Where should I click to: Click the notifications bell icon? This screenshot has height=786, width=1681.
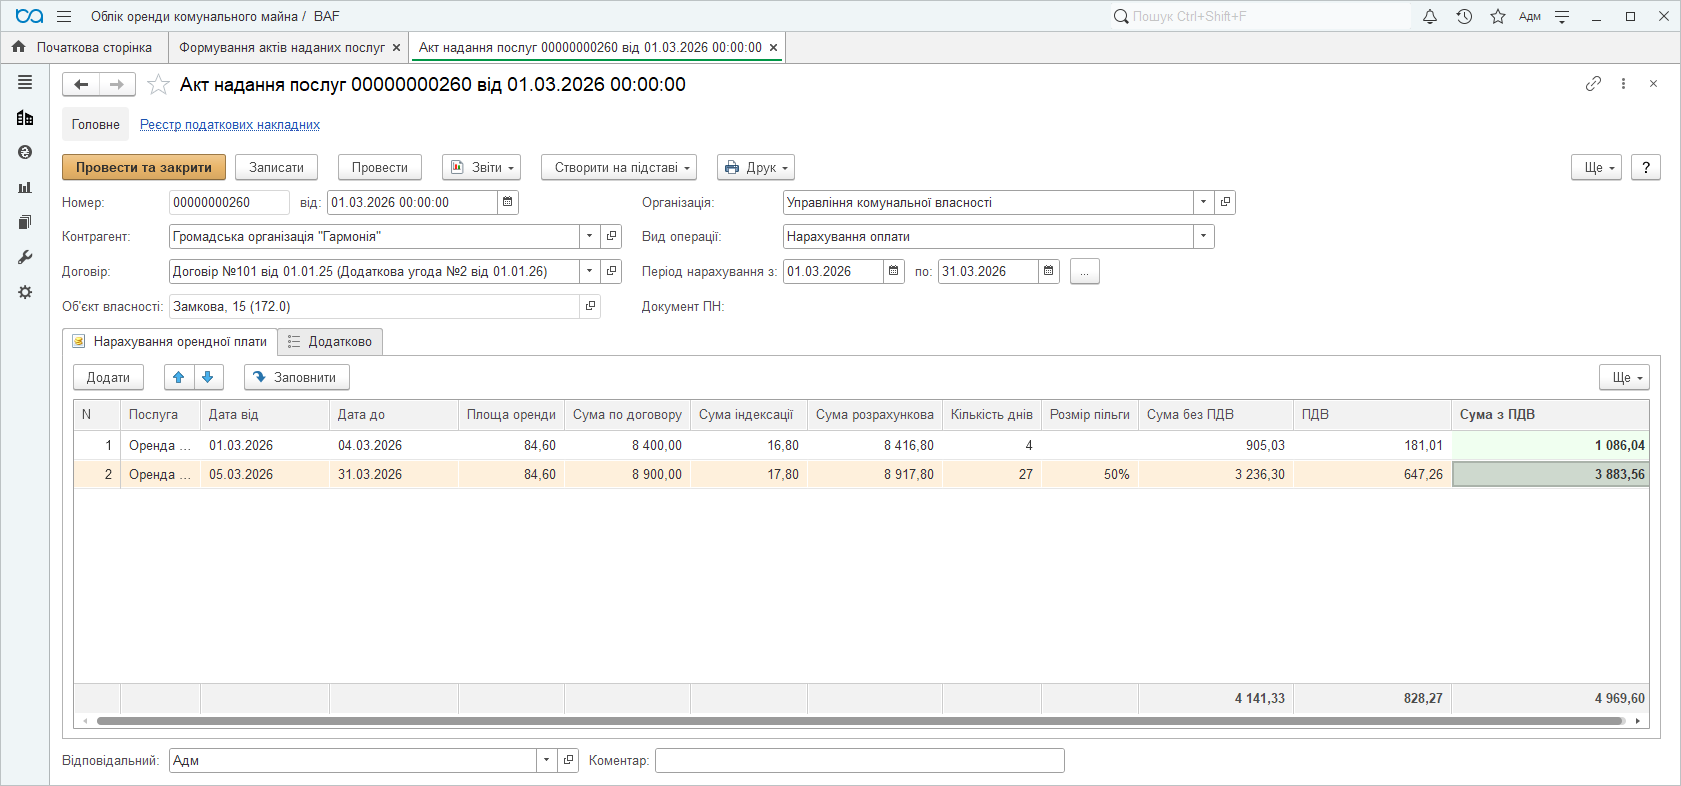pos(1430,16)
